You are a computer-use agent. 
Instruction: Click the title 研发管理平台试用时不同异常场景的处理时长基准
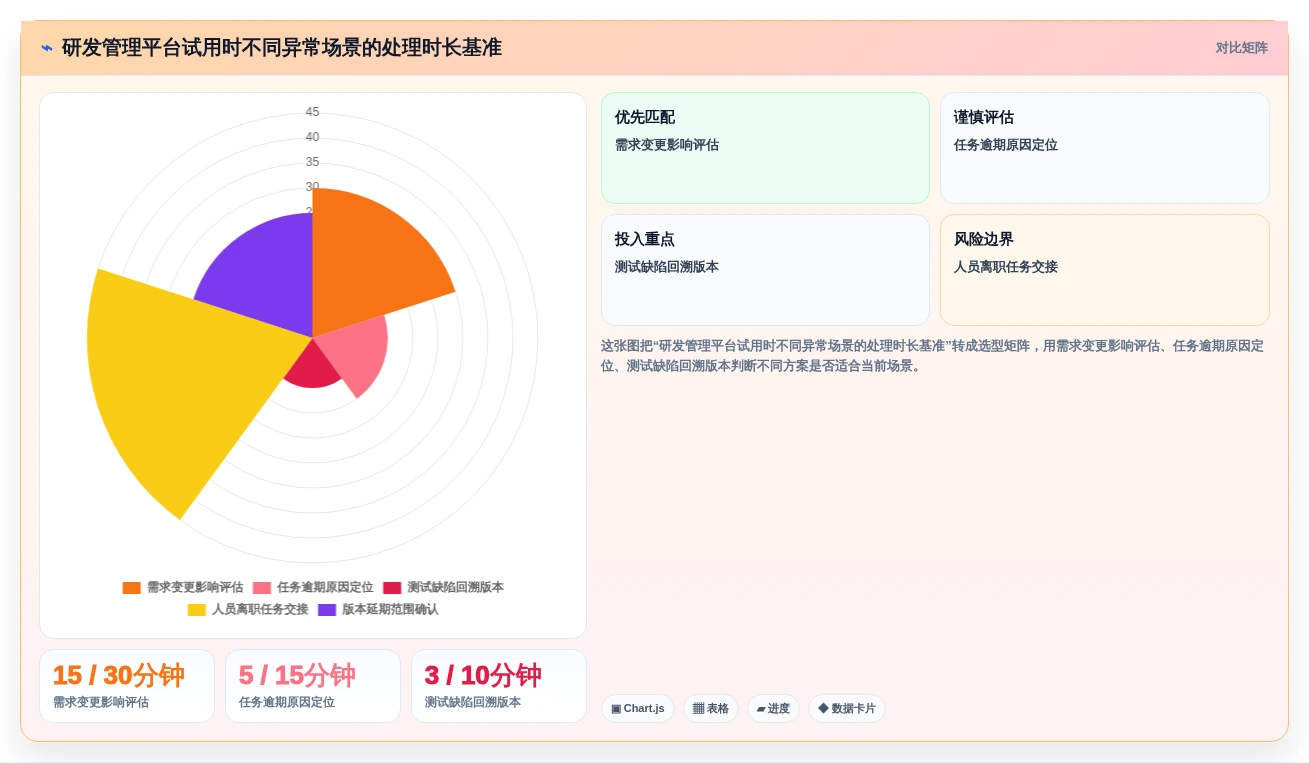pyautogui.click(x=282, y=48)
